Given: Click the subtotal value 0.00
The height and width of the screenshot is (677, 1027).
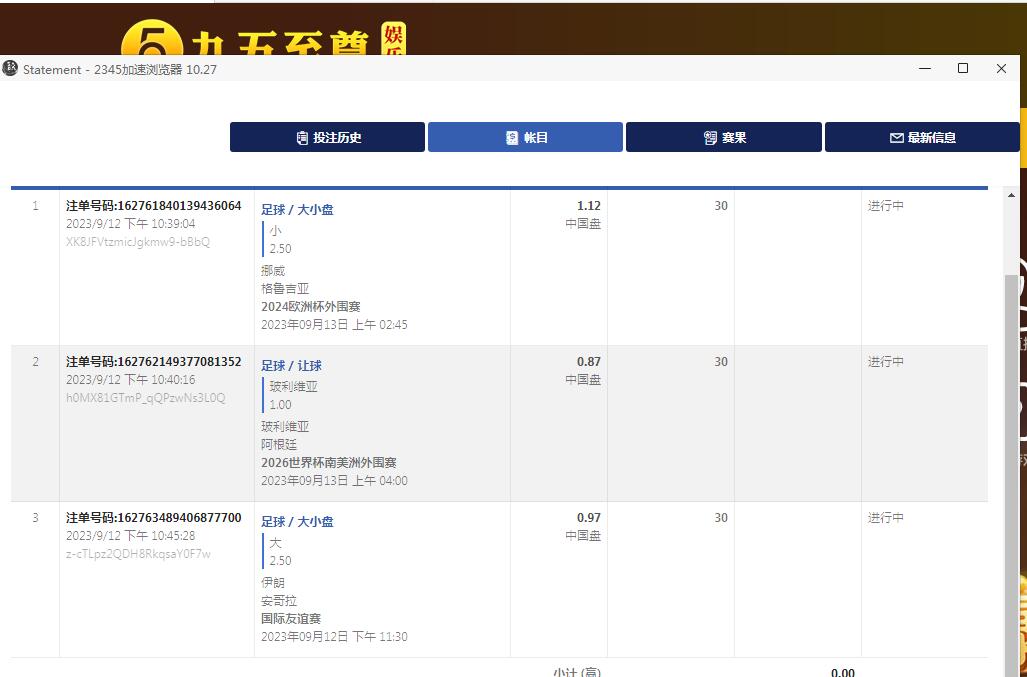Looking at the screenshot, I should (x=842, y=672).
